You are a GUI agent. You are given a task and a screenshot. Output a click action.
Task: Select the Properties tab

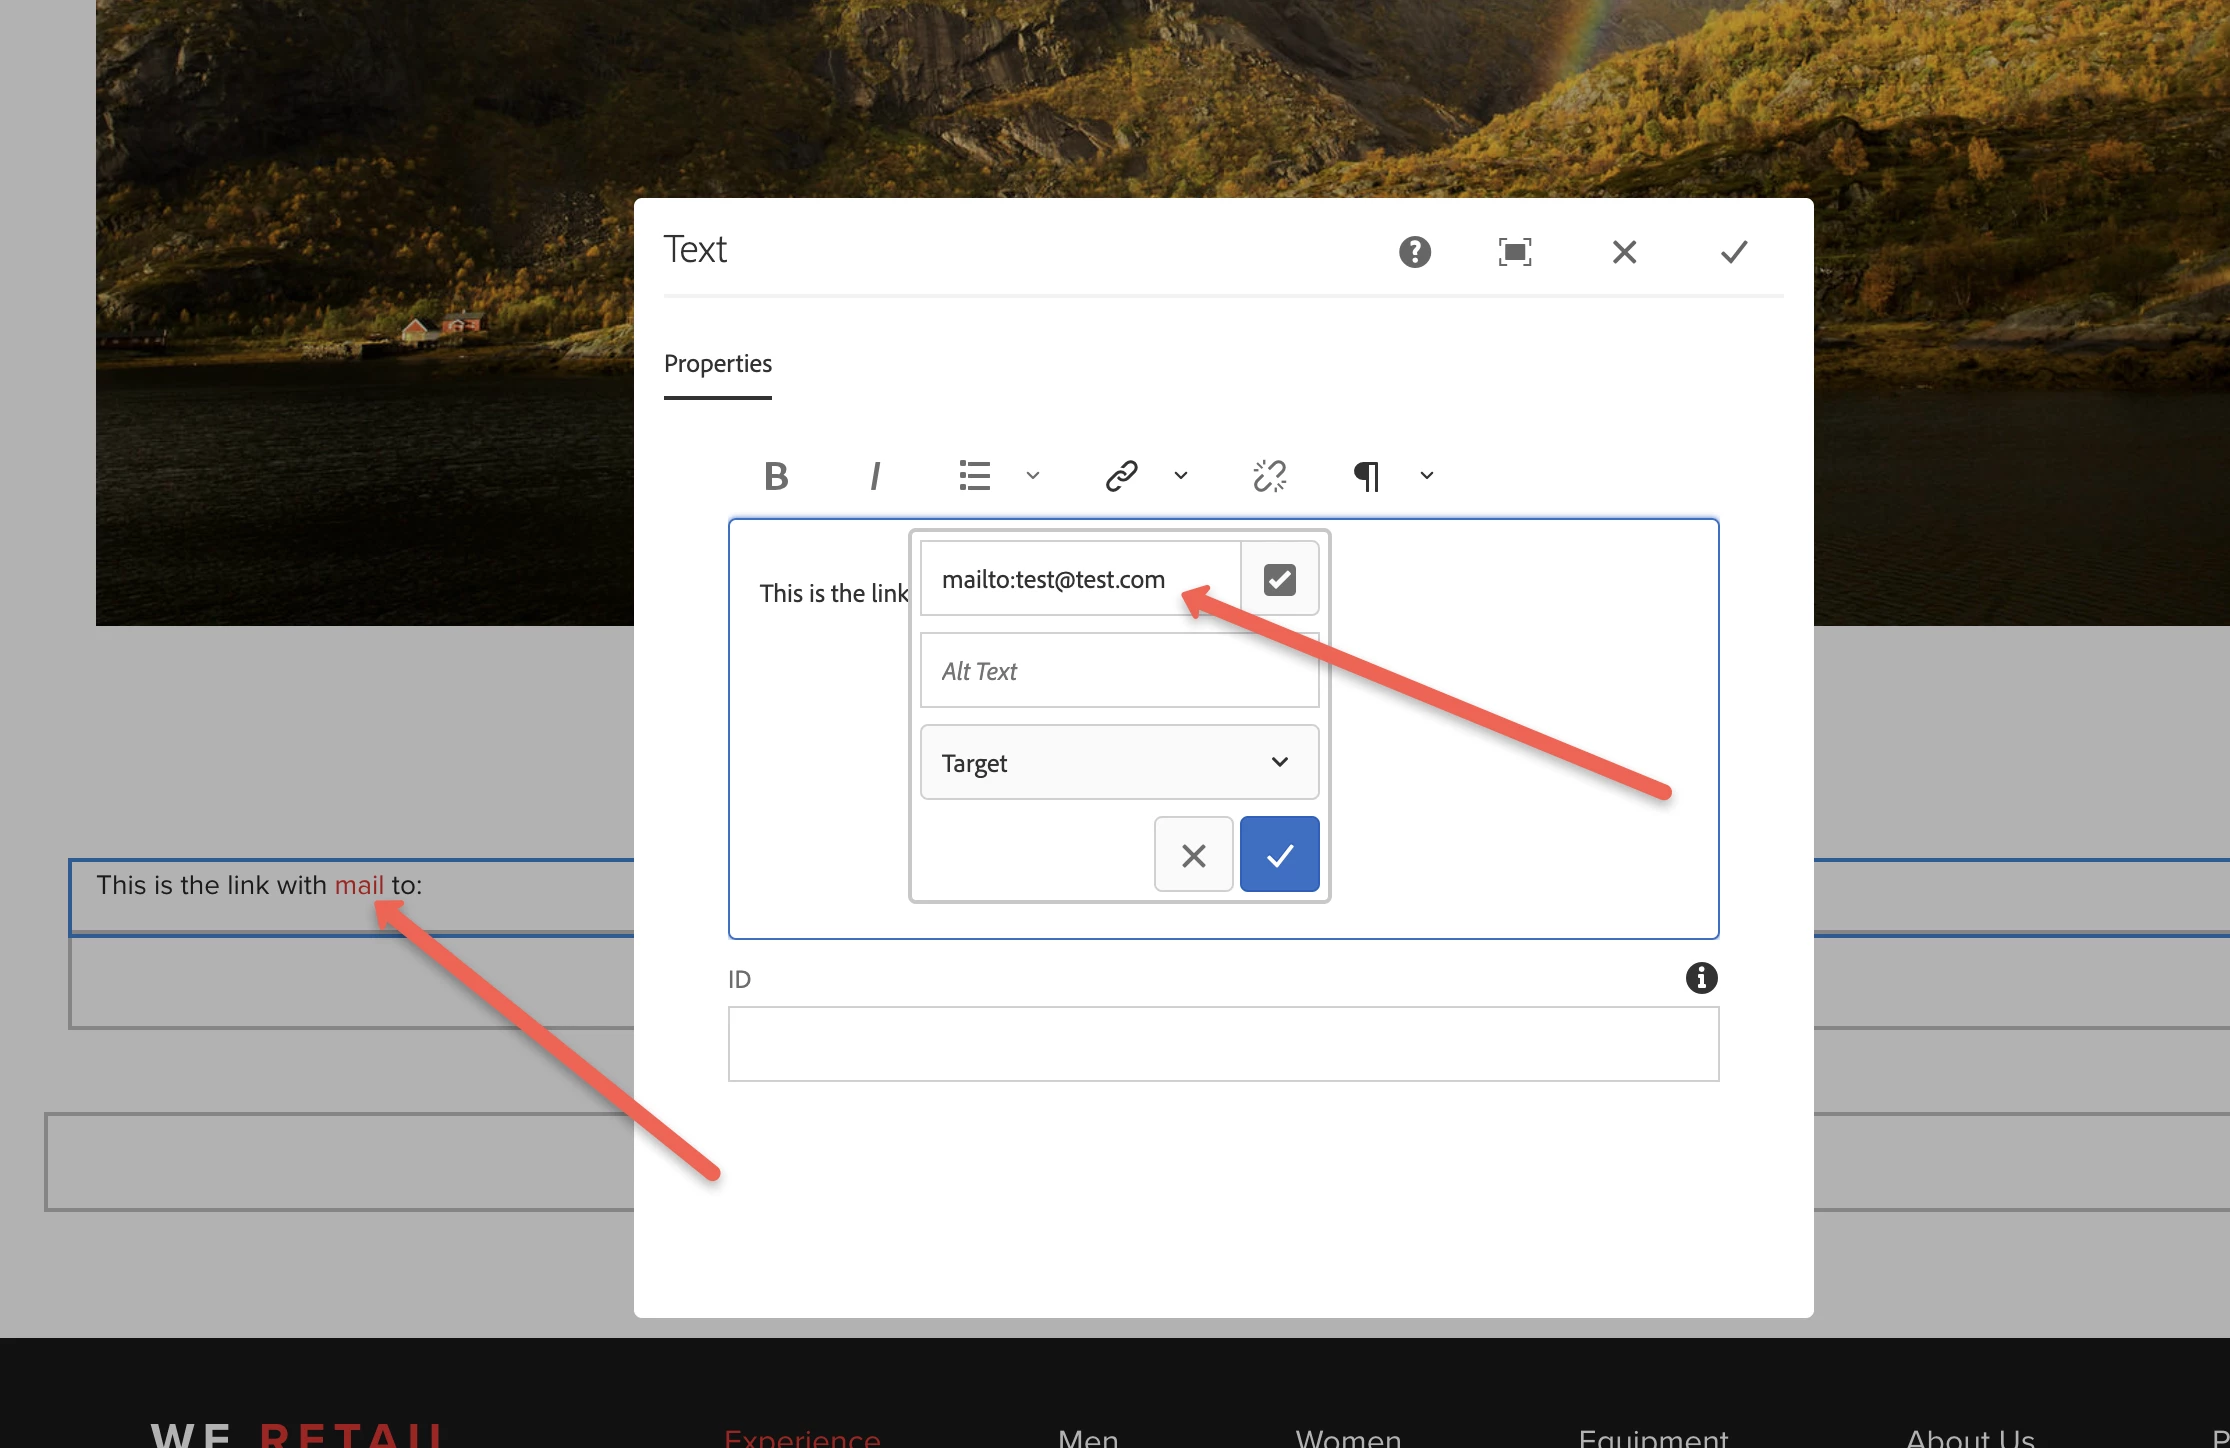pos(717,364)
